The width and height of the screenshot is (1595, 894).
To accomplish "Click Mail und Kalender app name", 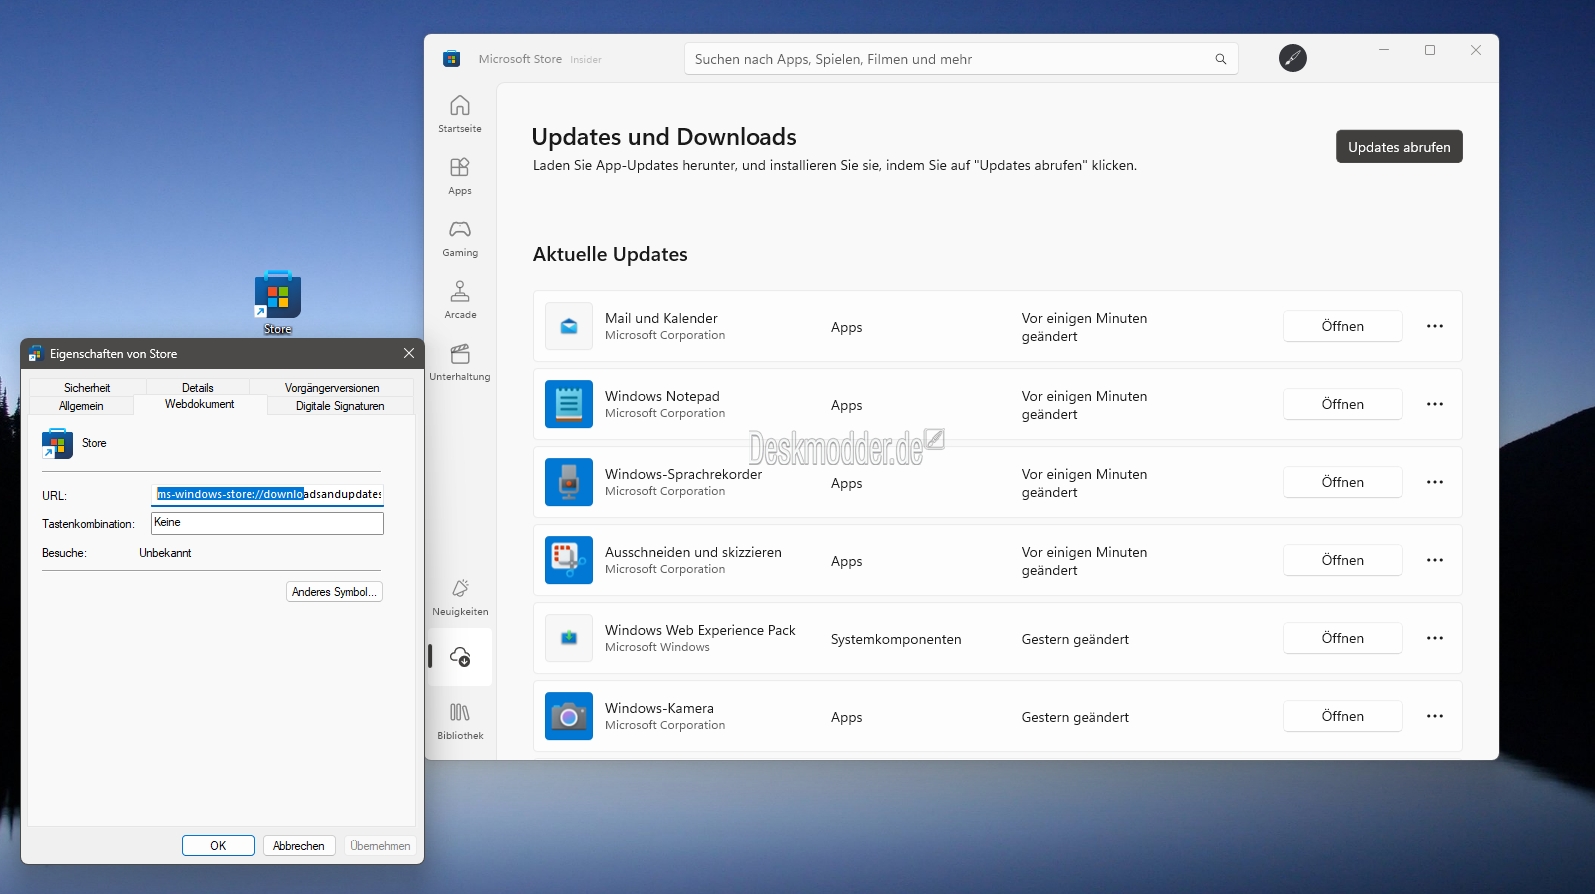I will point(661,318).
